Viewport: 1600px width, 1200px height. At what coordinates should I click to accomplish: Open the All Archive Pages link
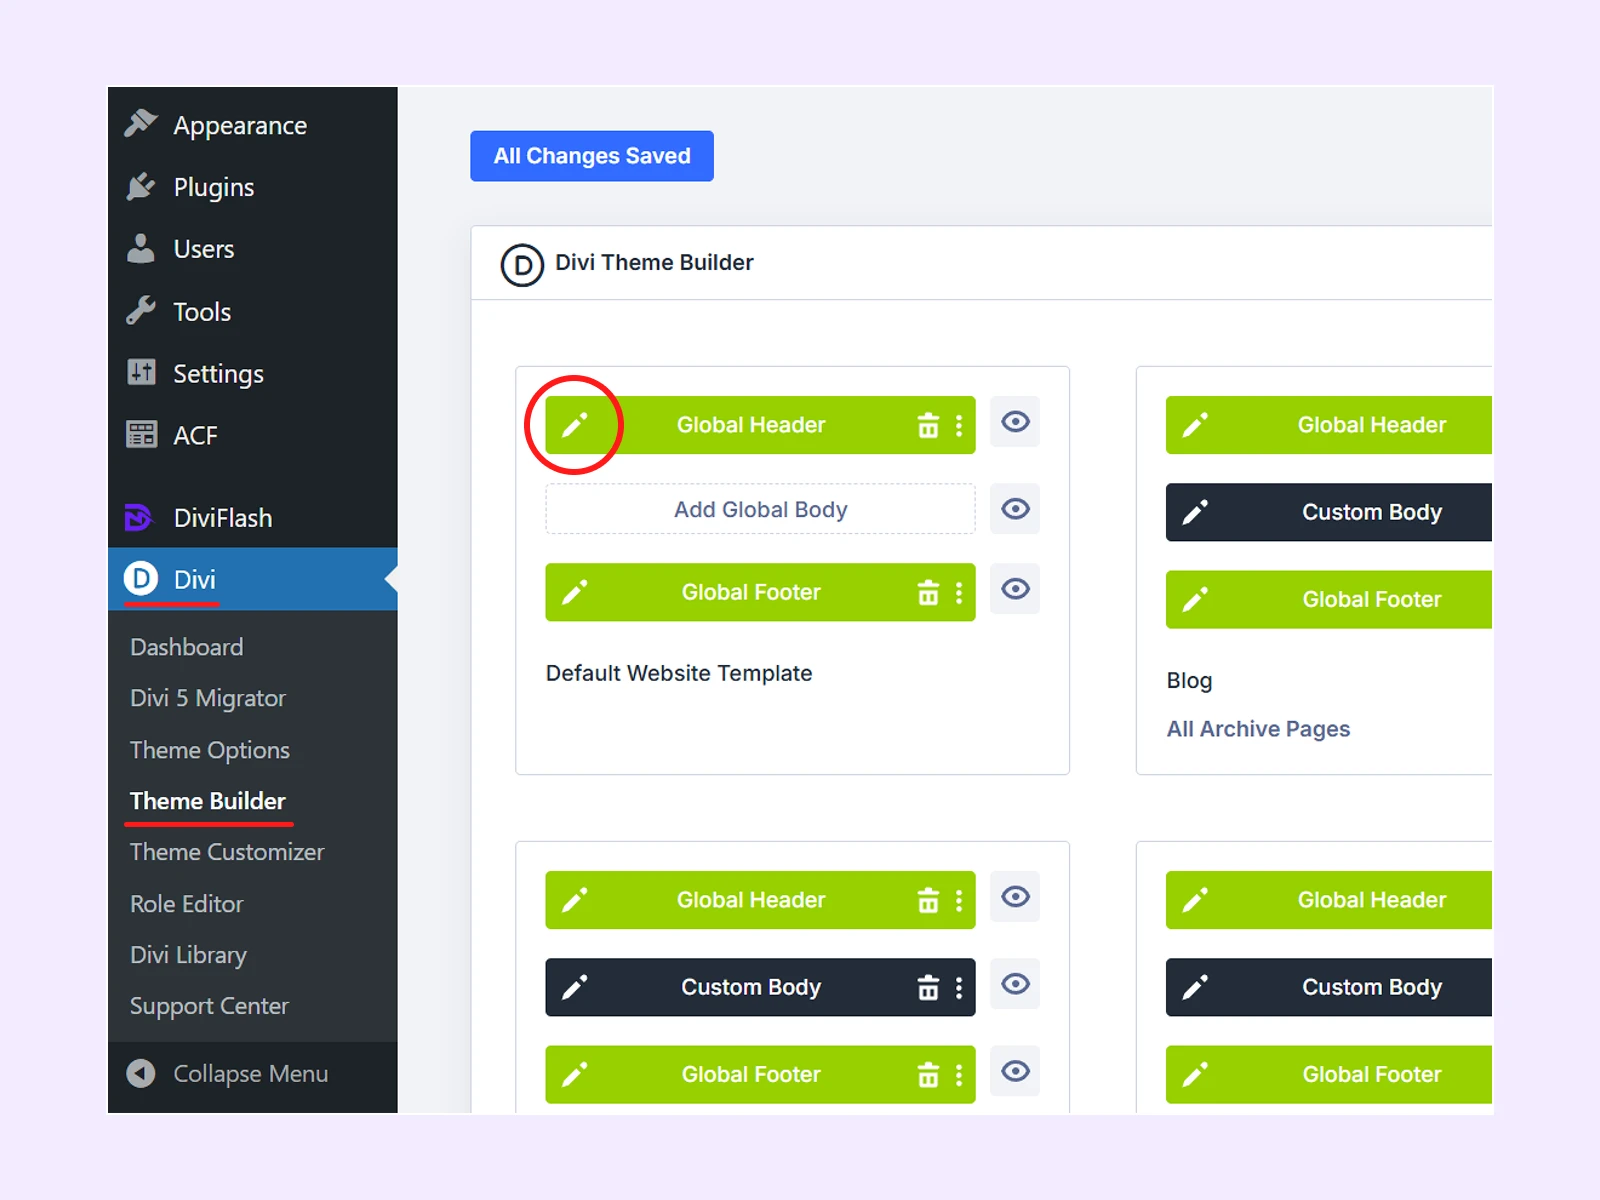point(1258,729)
